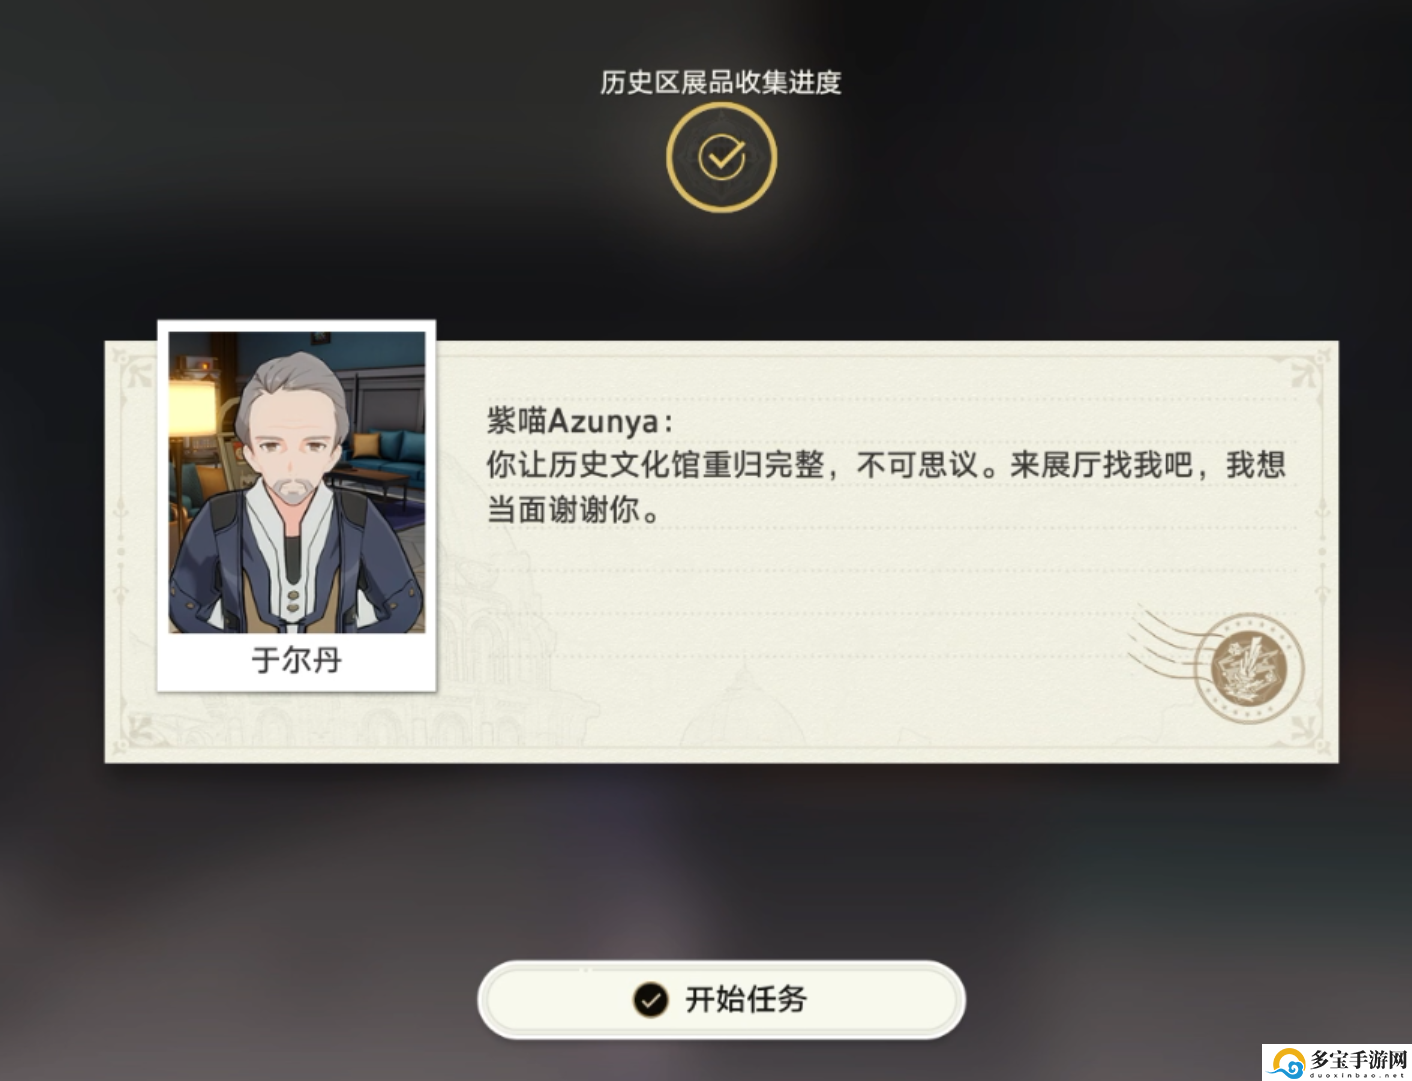Click the message line starting 你让历史文化馆
Screen dimensions: 1412x1081
coord(886,465)
